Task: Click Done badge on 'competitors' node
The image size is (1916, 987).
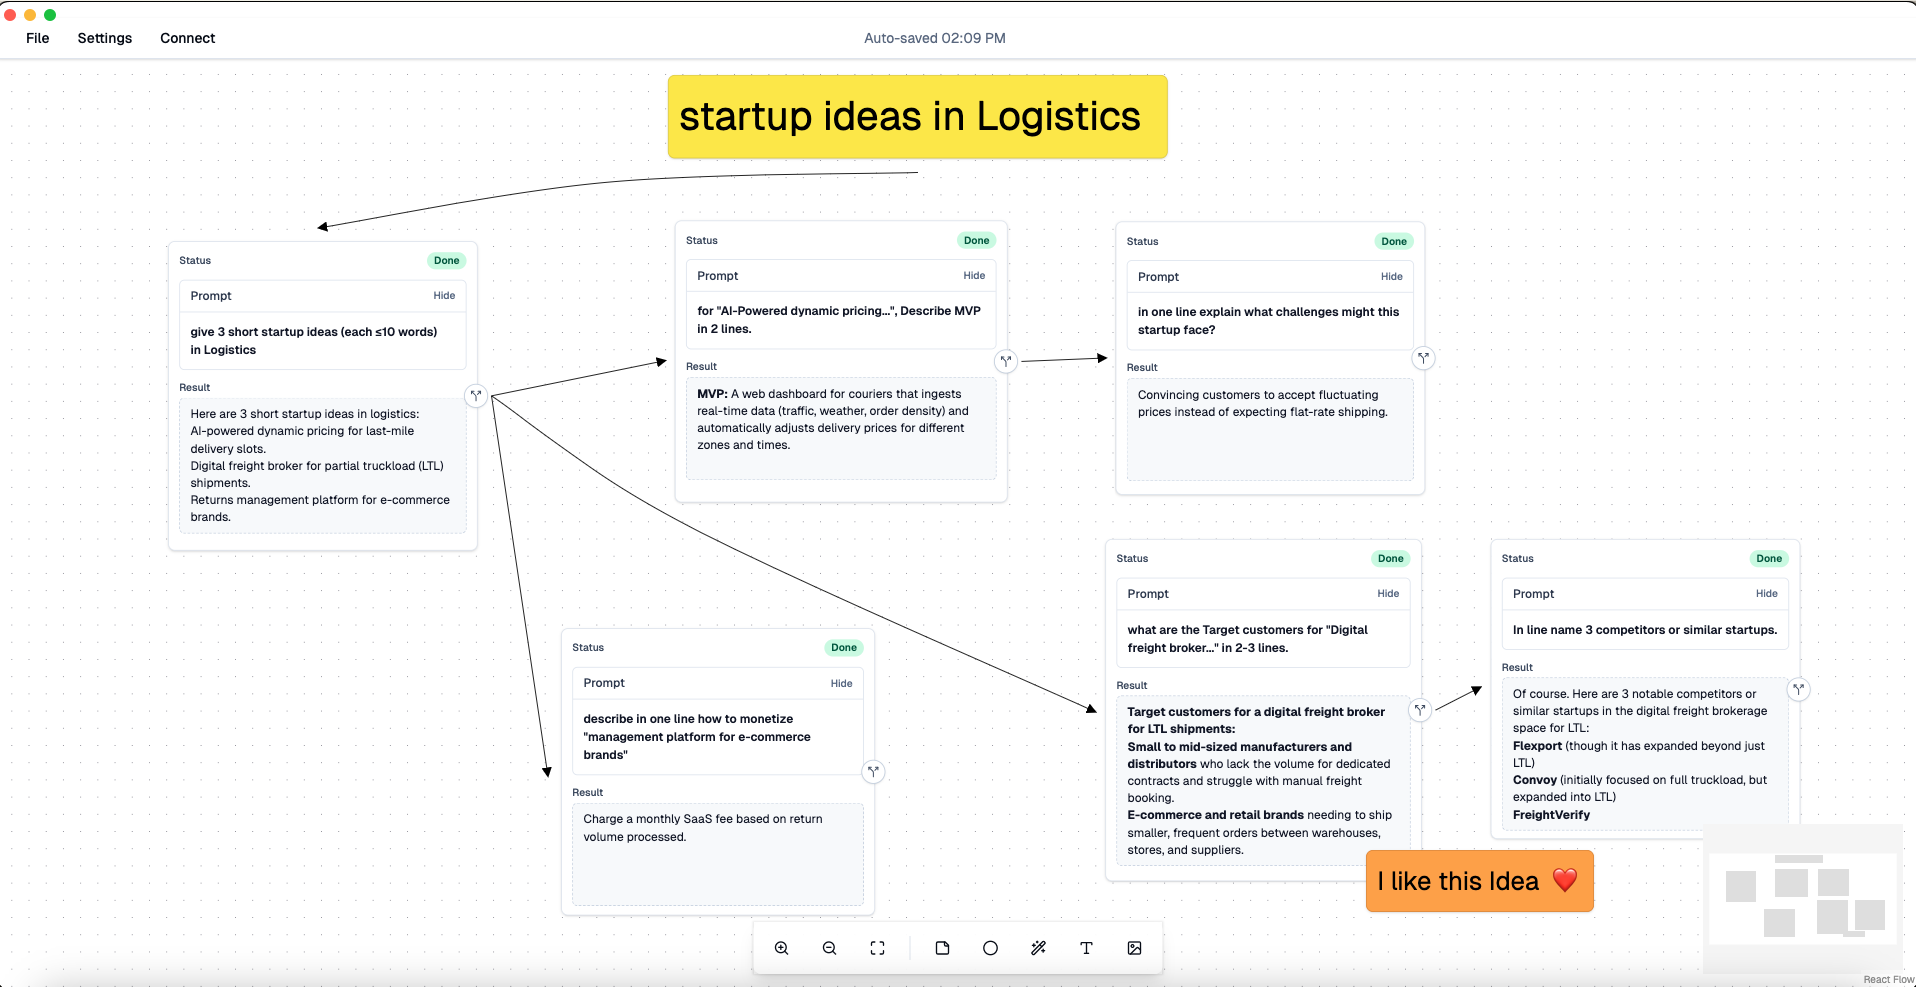Action: point(1768,559)
